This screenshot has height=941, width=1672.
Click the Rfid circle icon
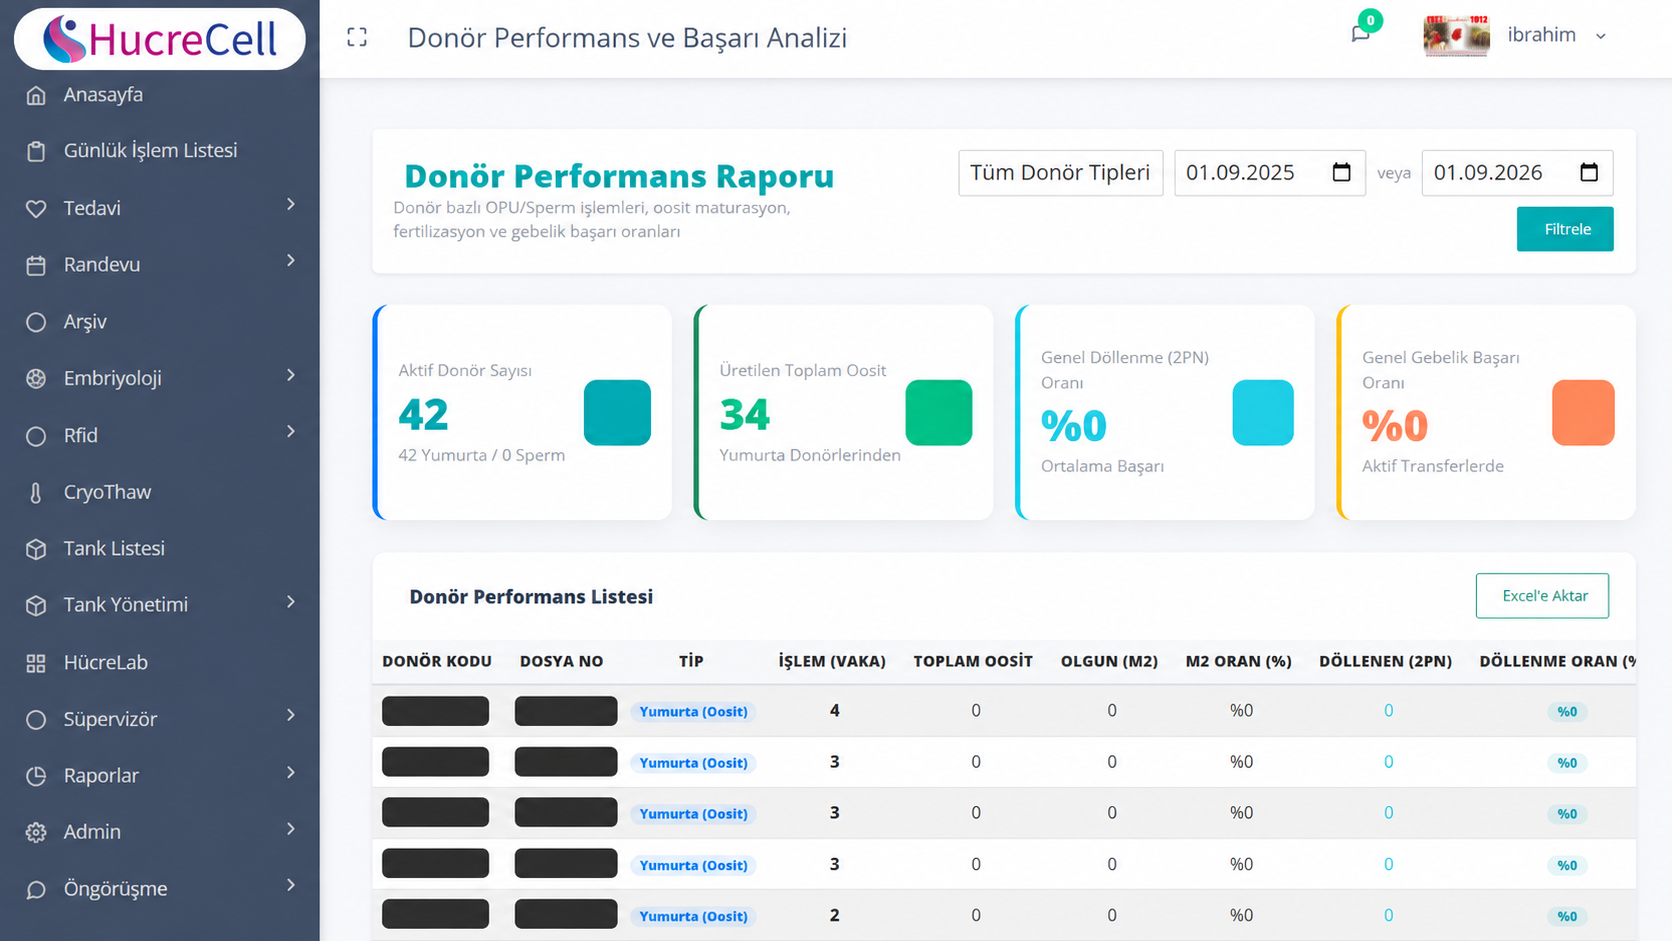coord(36,436)
